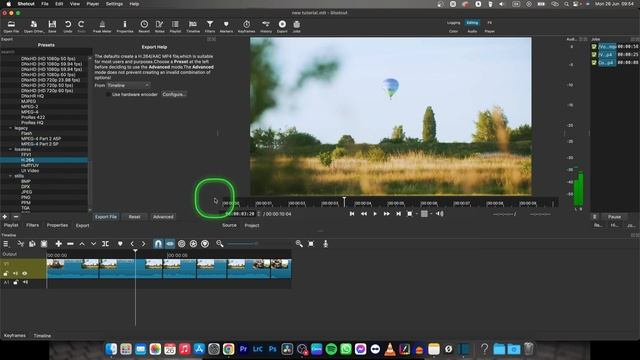This screenshot has width=640, height=360.
Task: Open the Peak Meter panel
Action: (102, 27)
